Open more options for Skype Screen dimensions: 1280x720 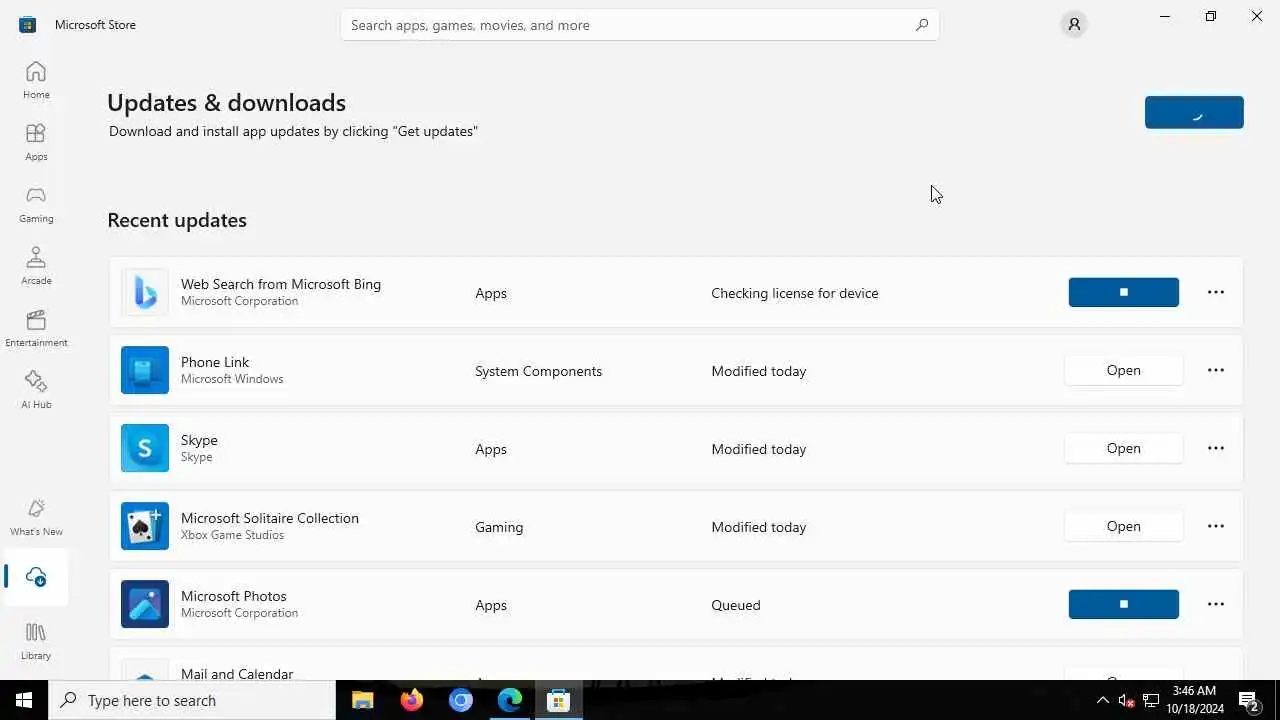pos(1216,448)
